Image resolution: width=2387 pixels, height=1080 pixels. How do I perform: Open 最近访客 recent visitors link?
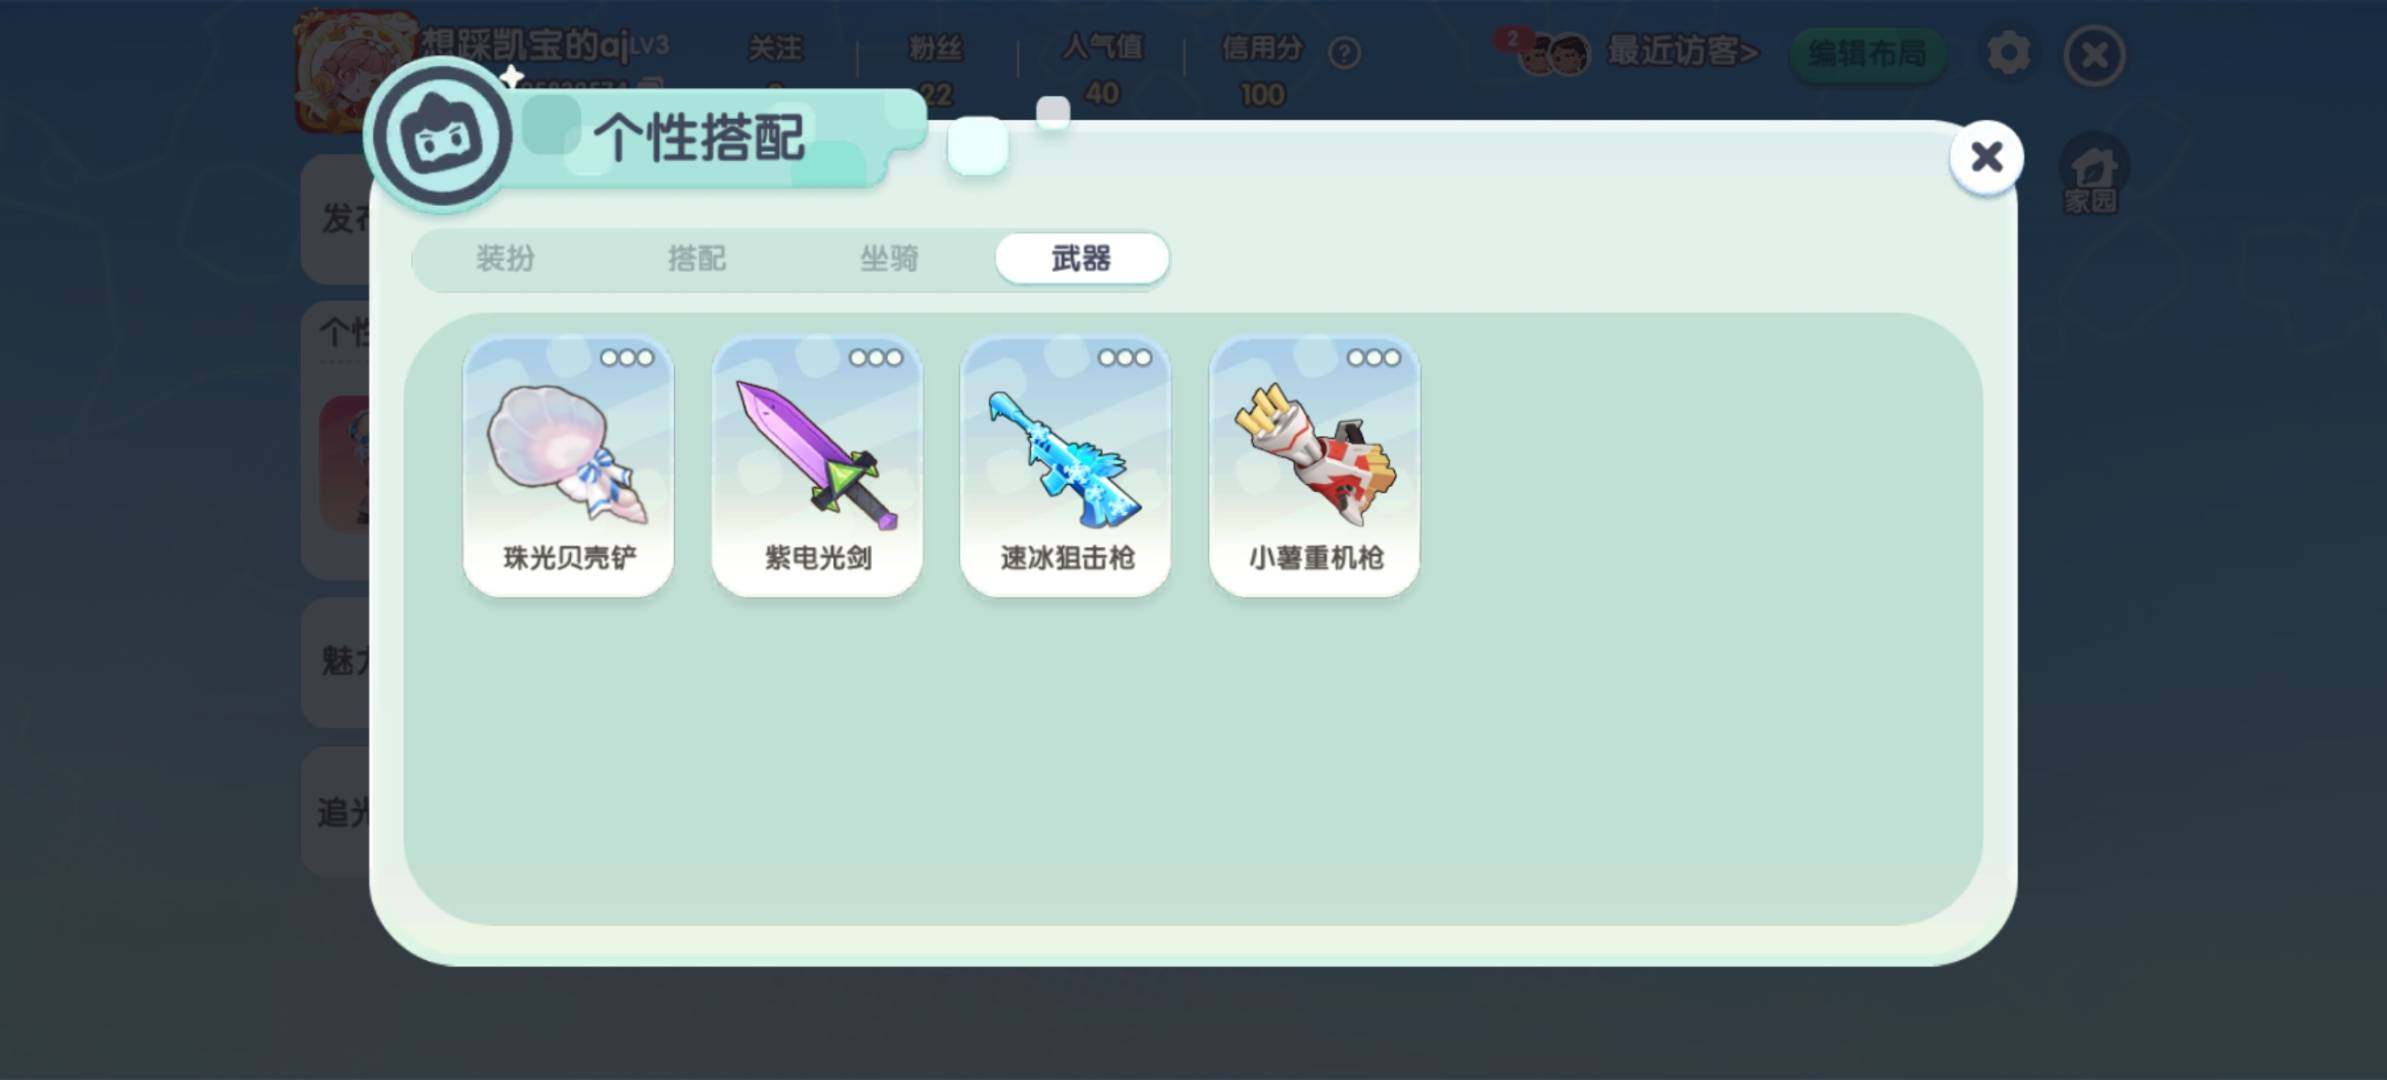pyautogui.click(x=1683, y=51)
